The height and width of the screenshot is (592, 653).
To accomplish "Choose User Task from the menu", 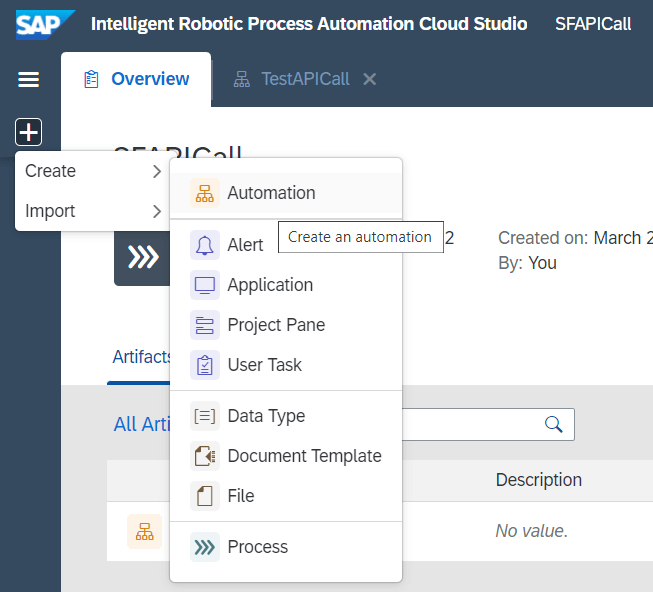I will pos(286,365).
